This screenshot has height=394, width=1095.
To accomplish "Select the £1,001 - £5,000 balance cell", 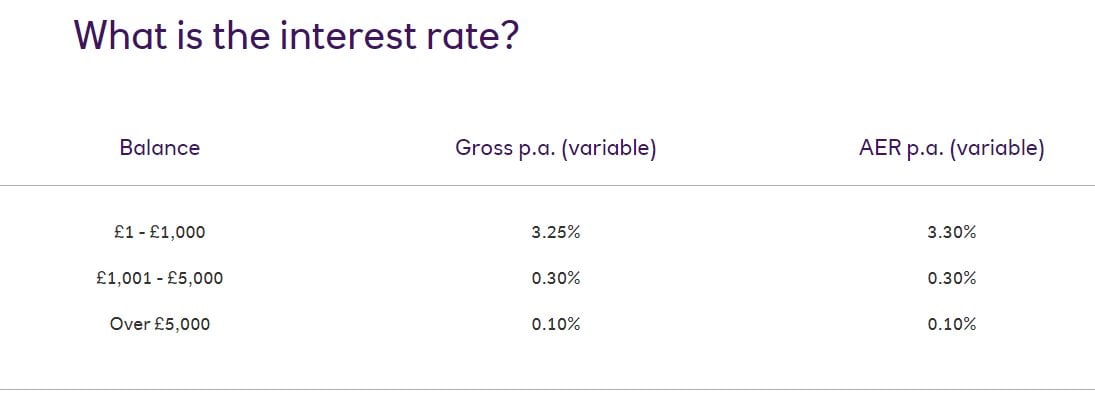I will pos(159,279).
